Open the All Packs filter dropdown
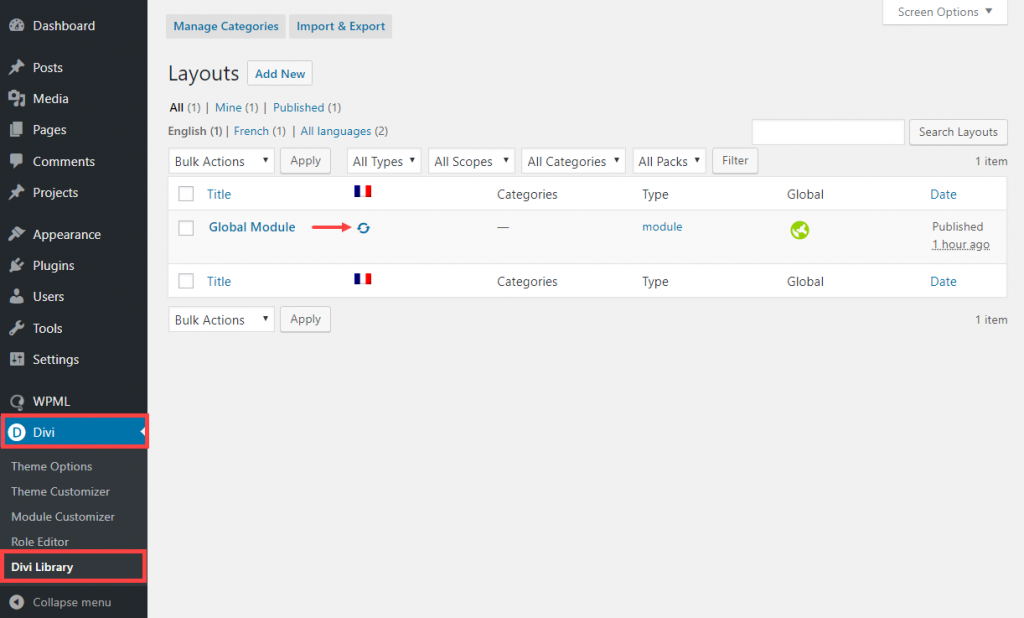This screenshot has height=618, width=1024. [x=669, y=161]
